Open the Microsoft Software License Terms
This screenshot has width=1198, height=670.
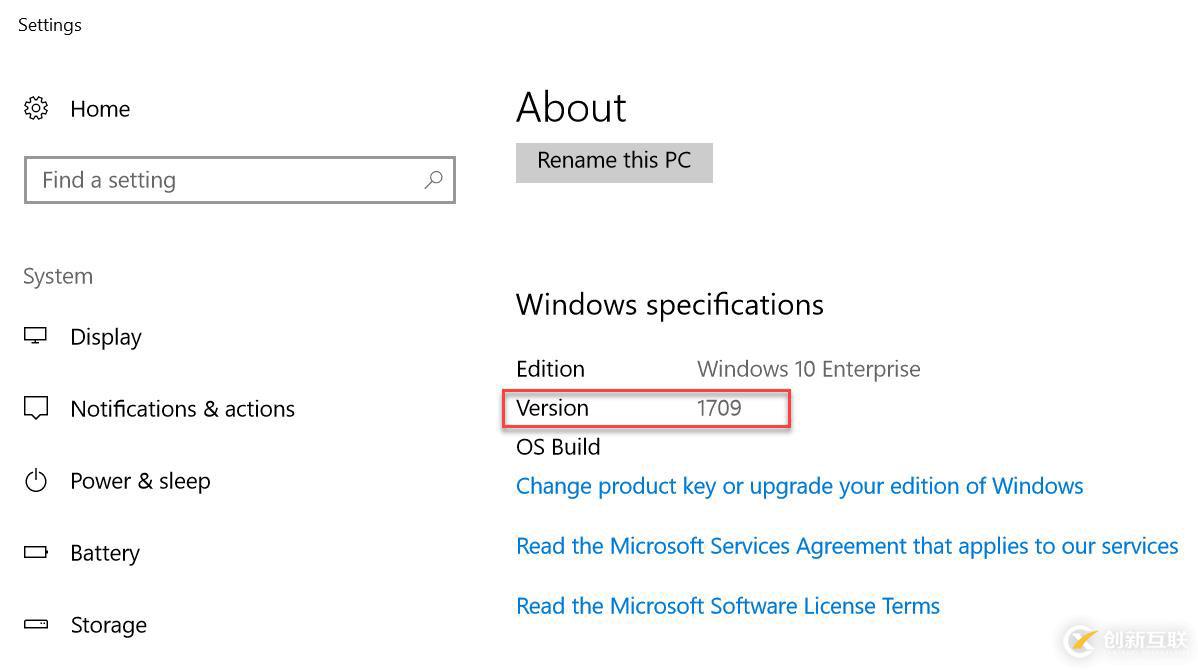(x=727, y=606)
